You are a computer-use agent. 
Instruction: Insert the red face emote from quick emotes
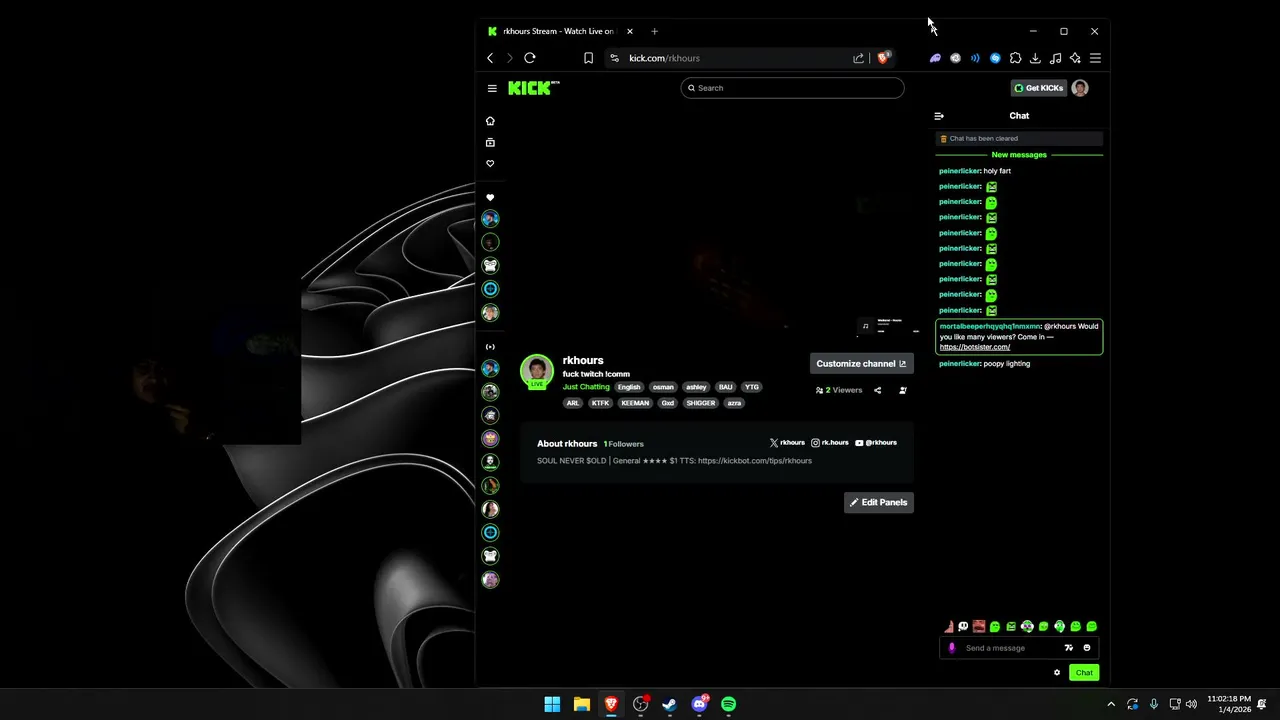pyautogui.click(x=979, y=626)
